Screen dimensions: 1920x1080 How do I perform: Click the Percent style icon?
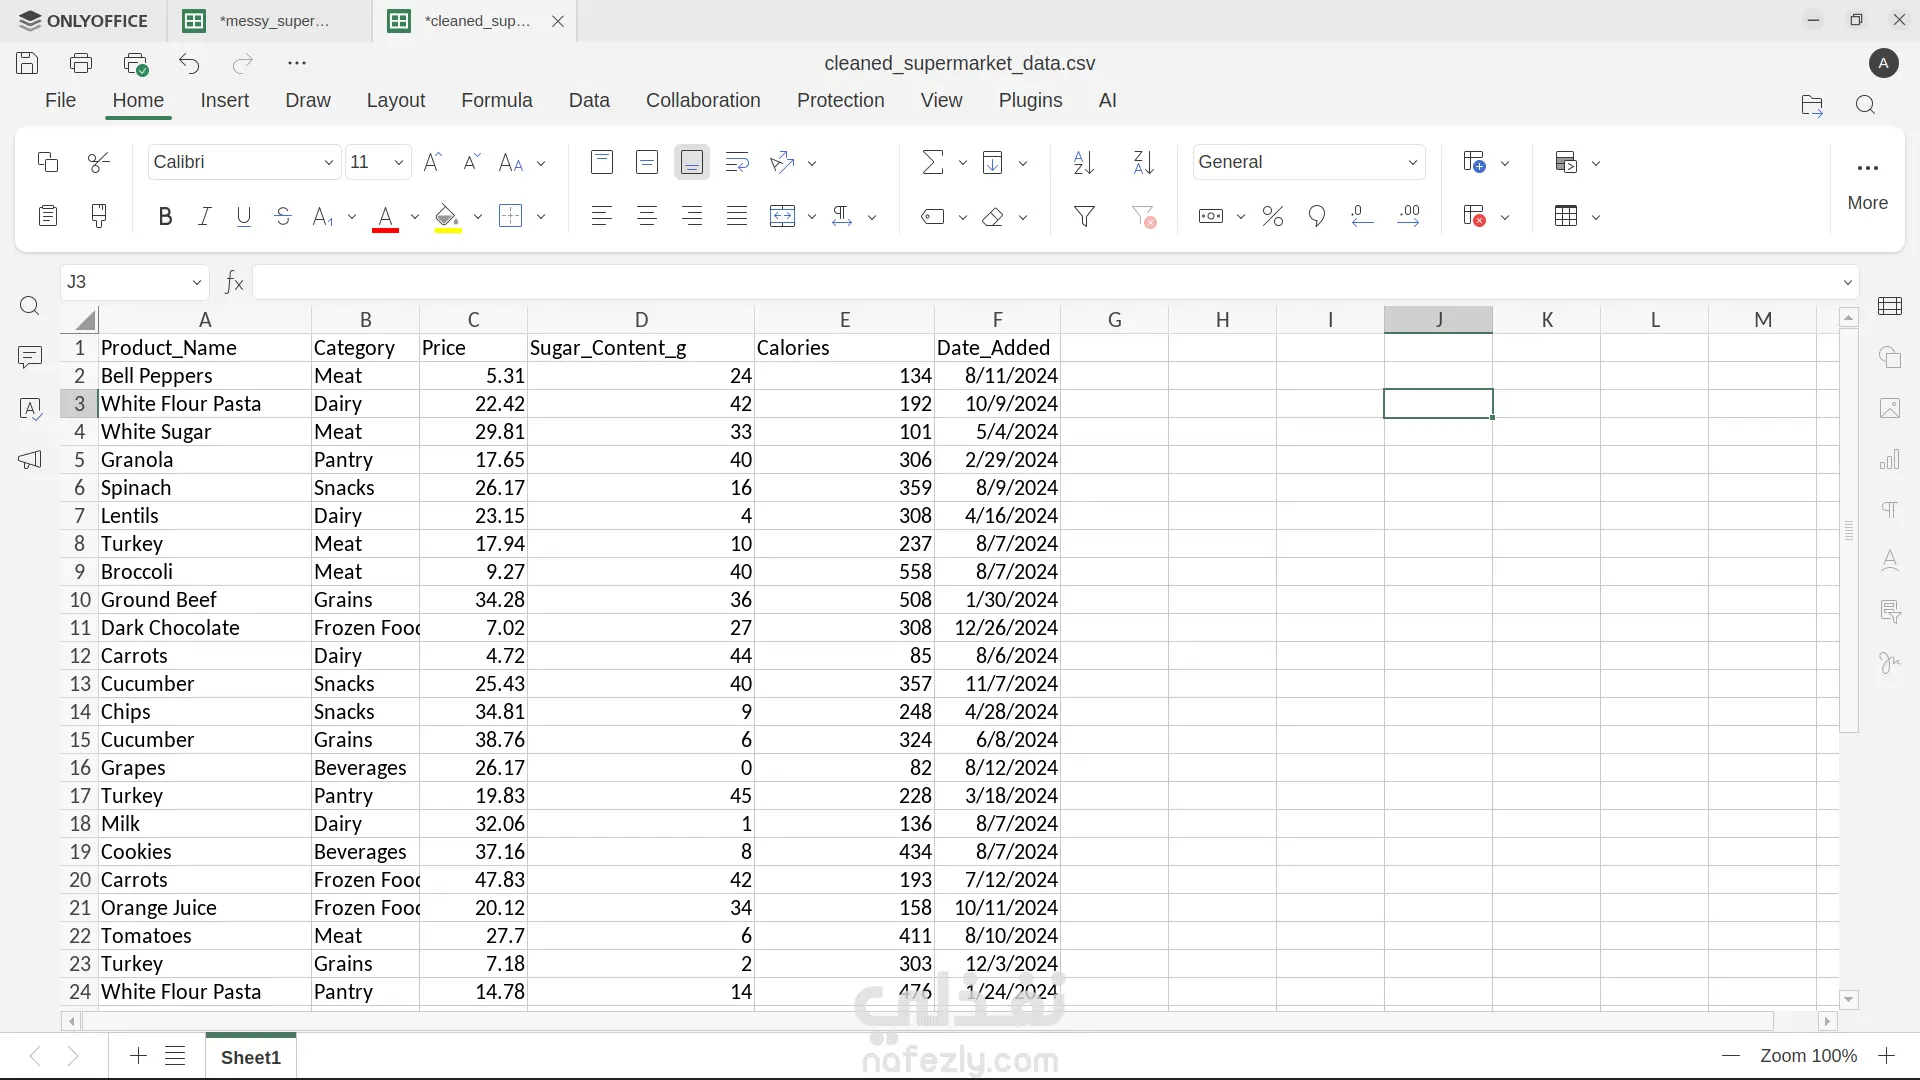pyautogui.click(x=1272, y=216)
